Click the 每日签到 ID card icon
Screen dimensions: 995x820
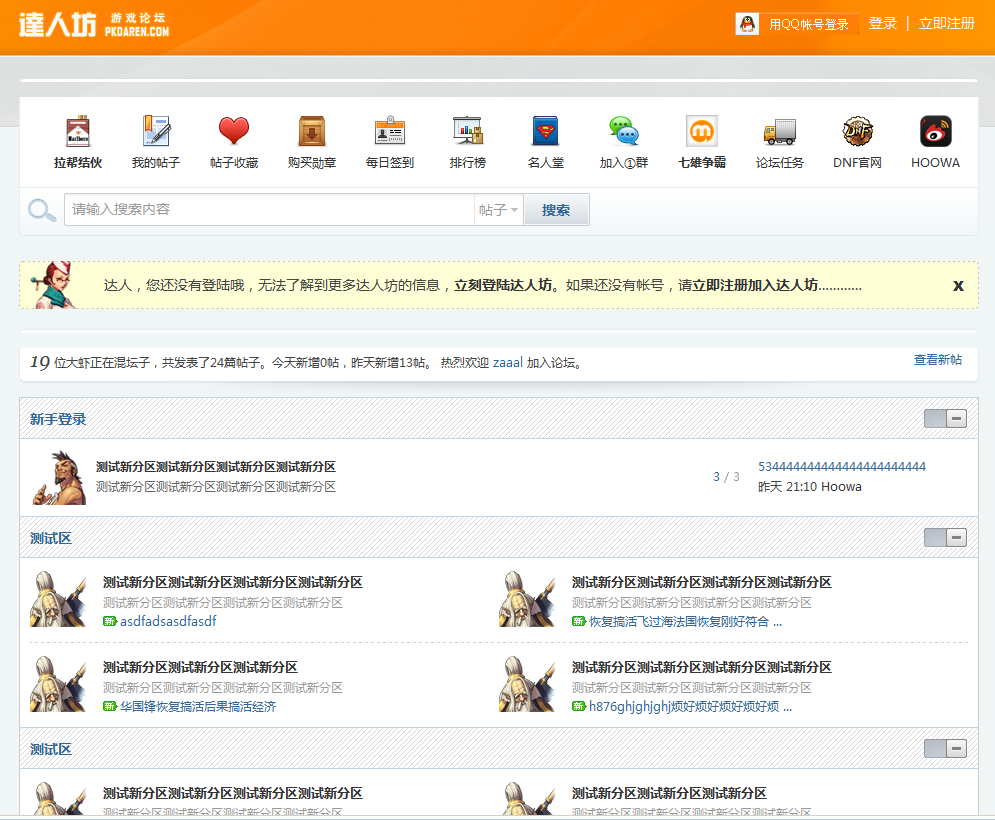(390, 132)
